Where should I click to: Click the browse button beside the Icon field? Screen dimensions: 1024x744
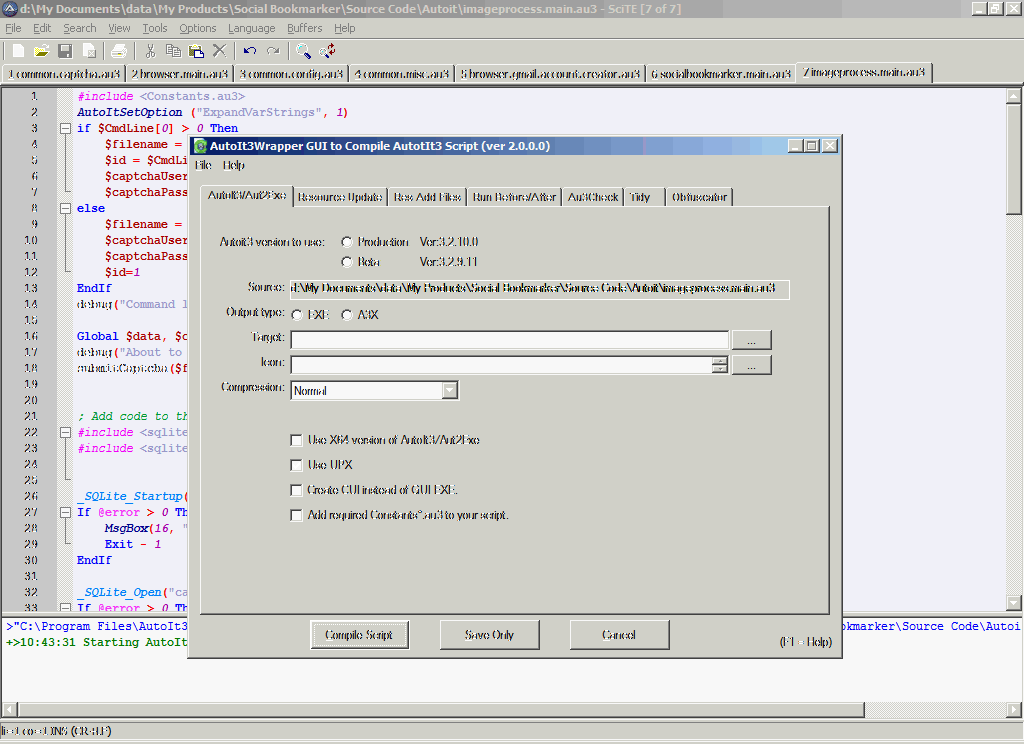(x=752, y=365)
